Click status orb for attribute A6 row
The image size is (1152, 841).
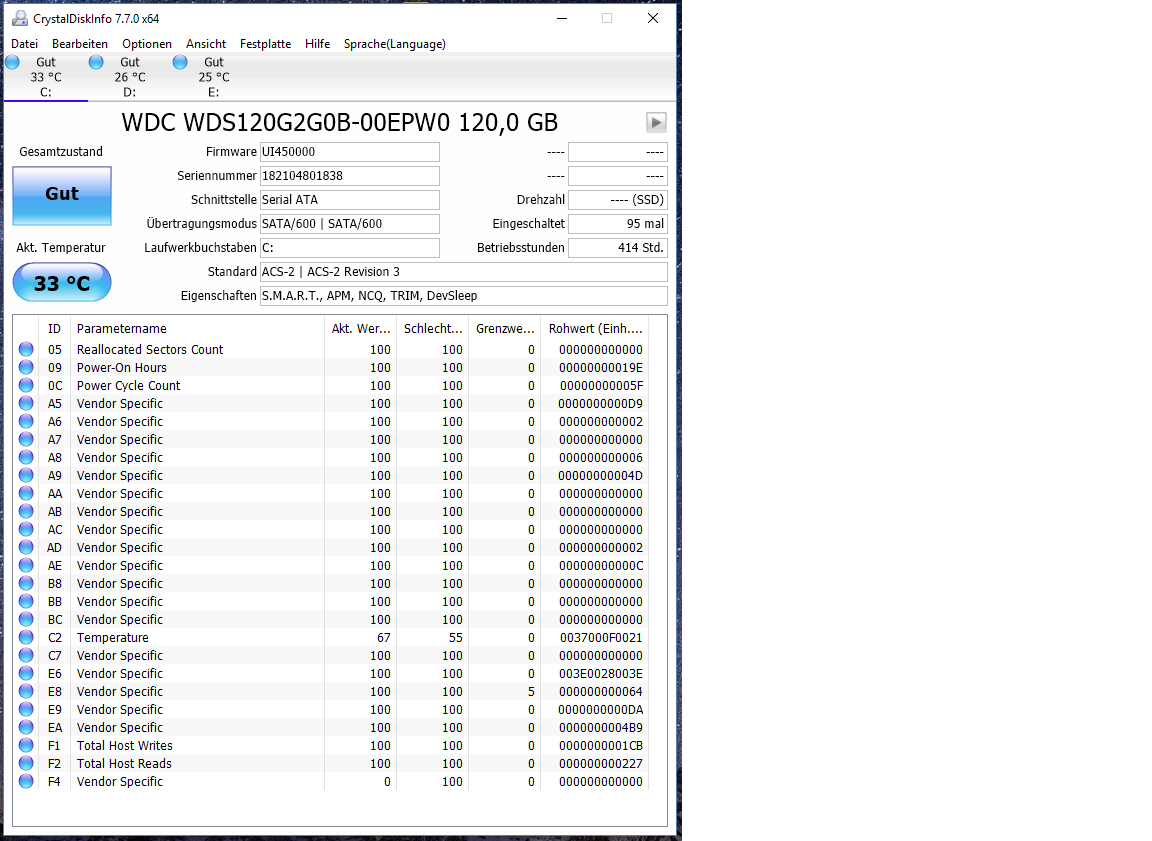tap(26, 421)
